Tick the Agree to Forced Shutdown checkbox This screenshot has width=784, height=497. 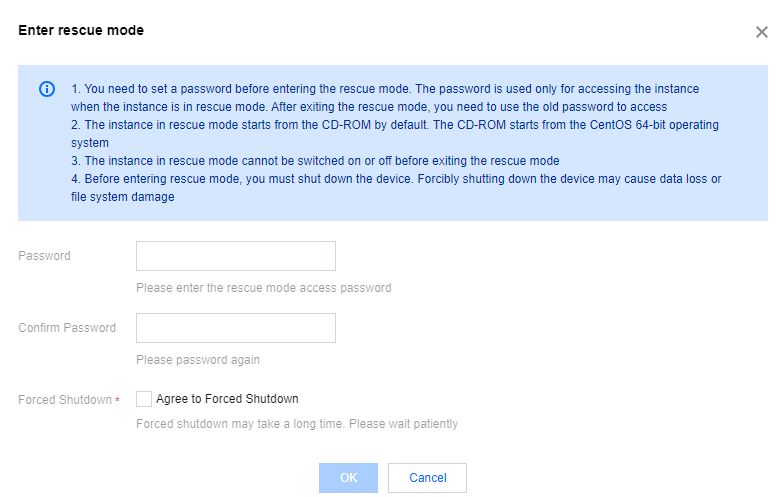point(144,399)
